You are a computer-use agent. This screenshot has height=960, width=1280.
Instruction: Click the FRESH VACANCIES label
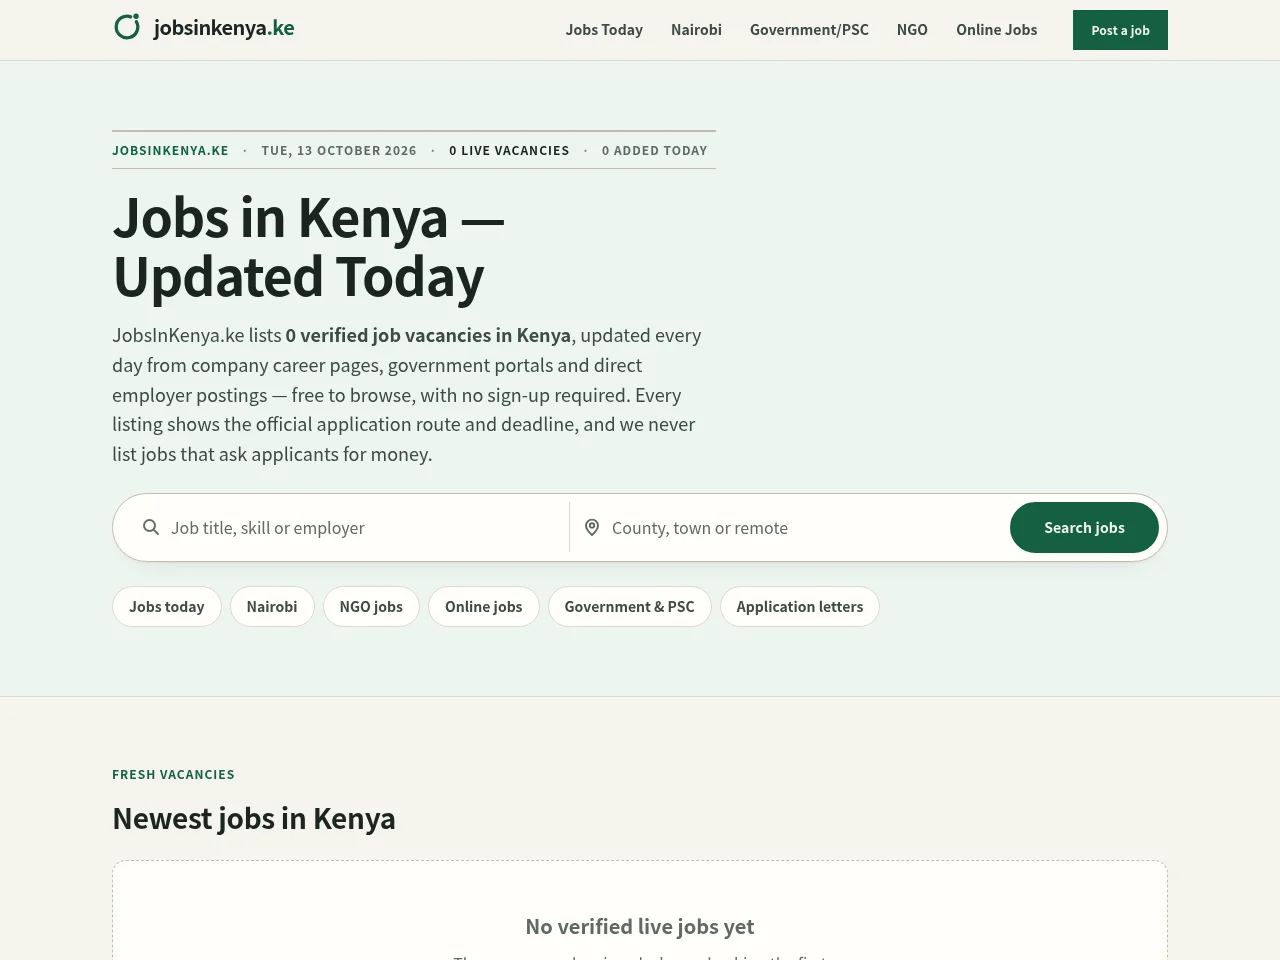pos(173,774)
